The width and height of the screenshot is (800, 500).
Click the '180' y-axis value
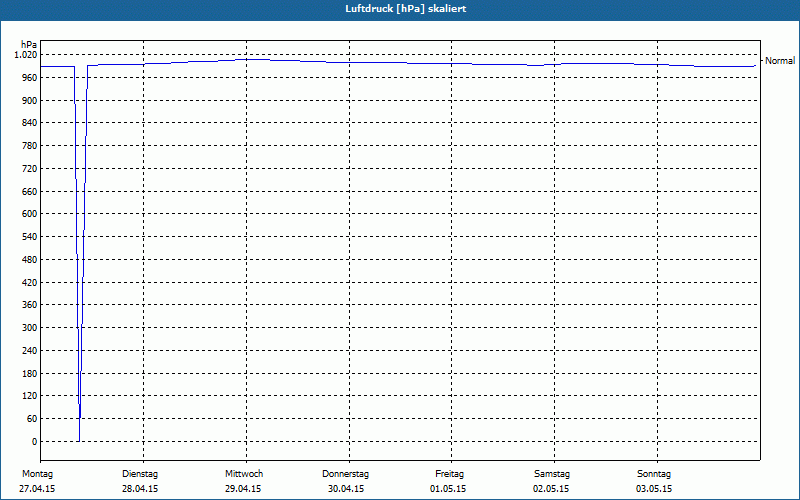pyautogui.click(x=31, y=373)
